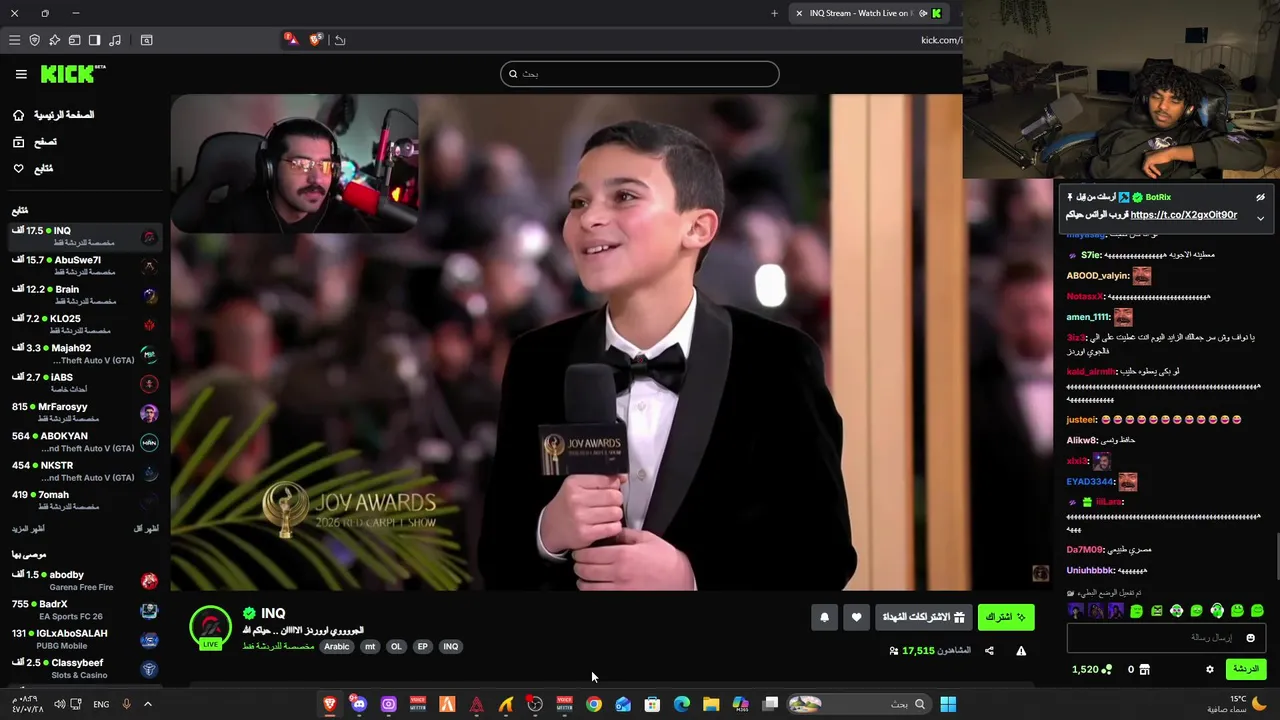
Task: Open the pinned BotRix link in chat
Action: click(1184, 215)
